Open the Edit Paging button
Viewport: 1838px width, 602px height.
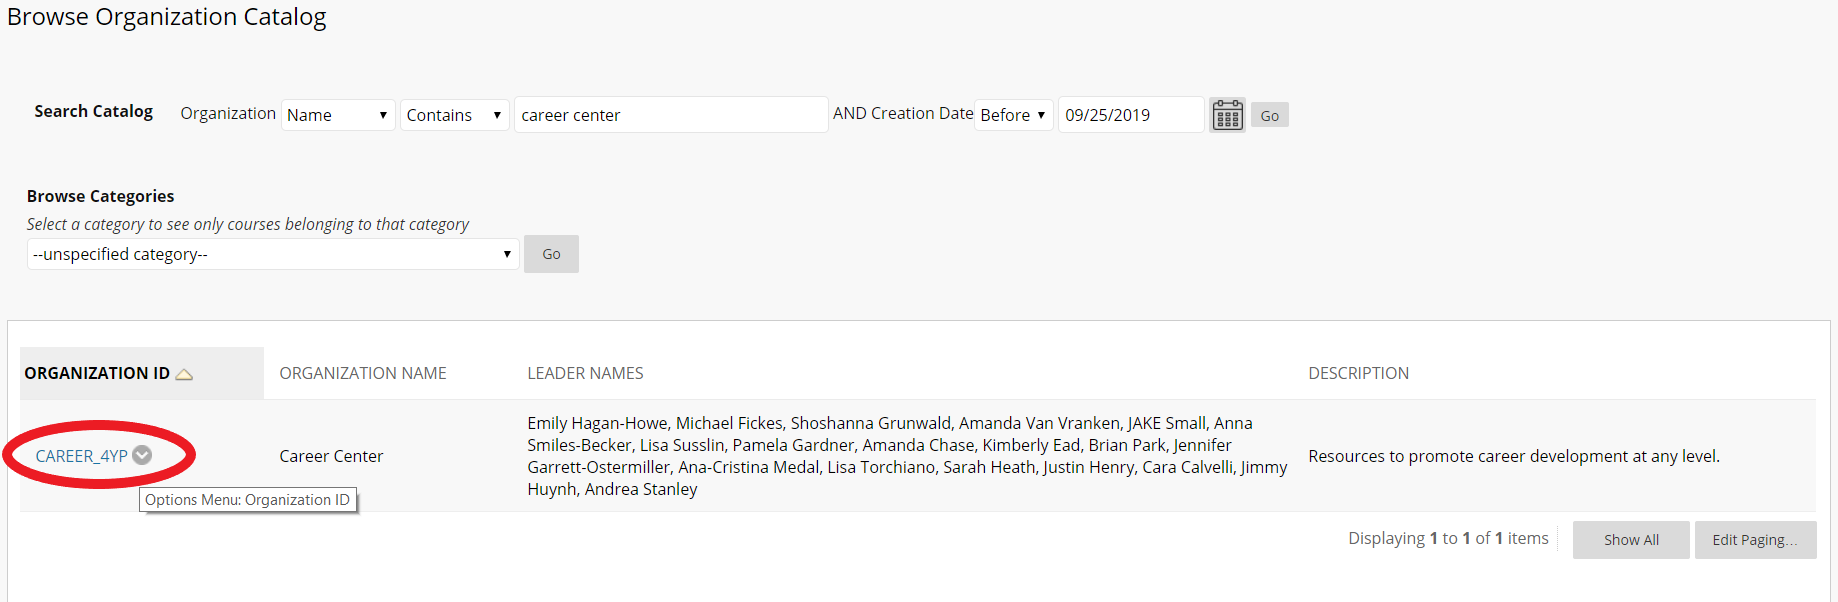(1755, 540)
